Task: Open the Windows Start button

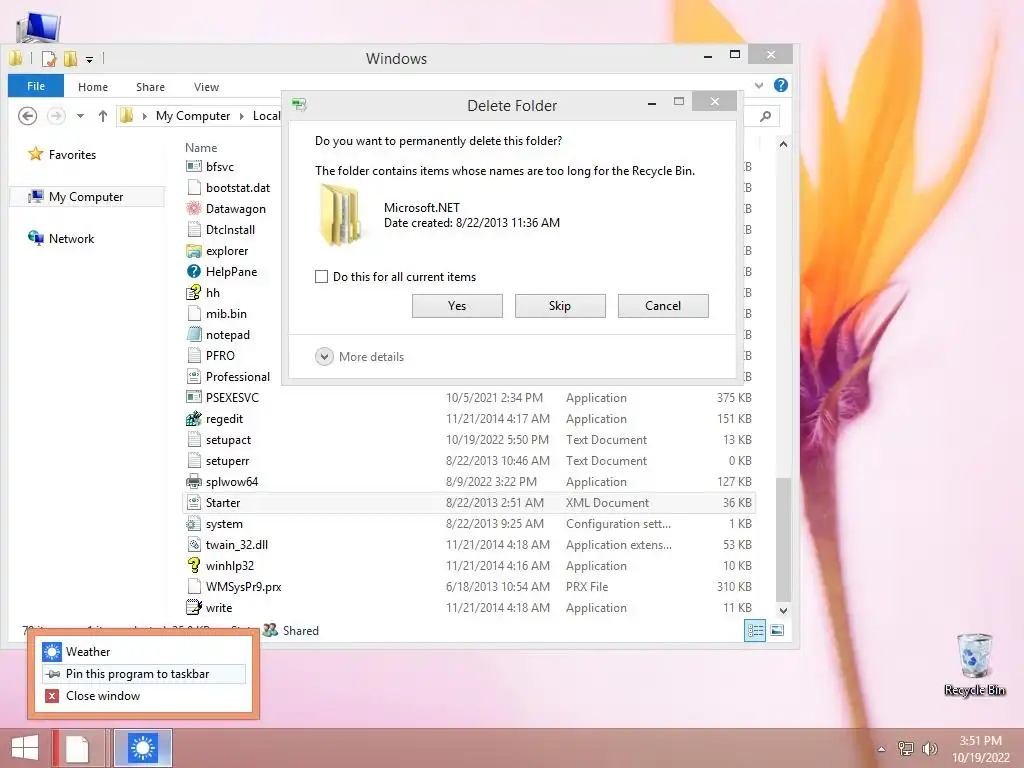Action: 25,748
